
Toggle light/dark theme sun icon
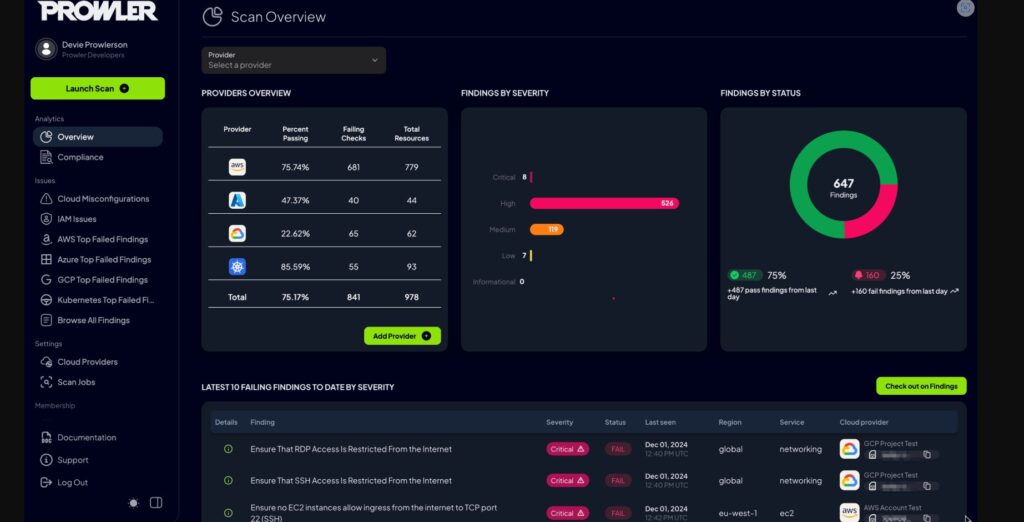pyautogui.click(x=134, y=503)
